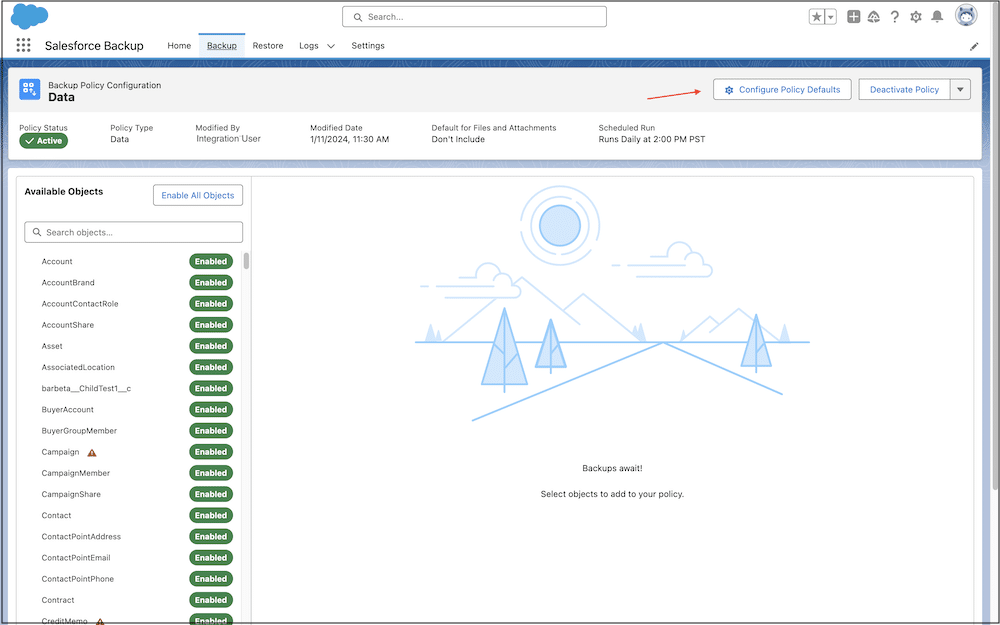
Task: Click inside the Search objects field
Action: pyautogui.click(x=133, y=231)
